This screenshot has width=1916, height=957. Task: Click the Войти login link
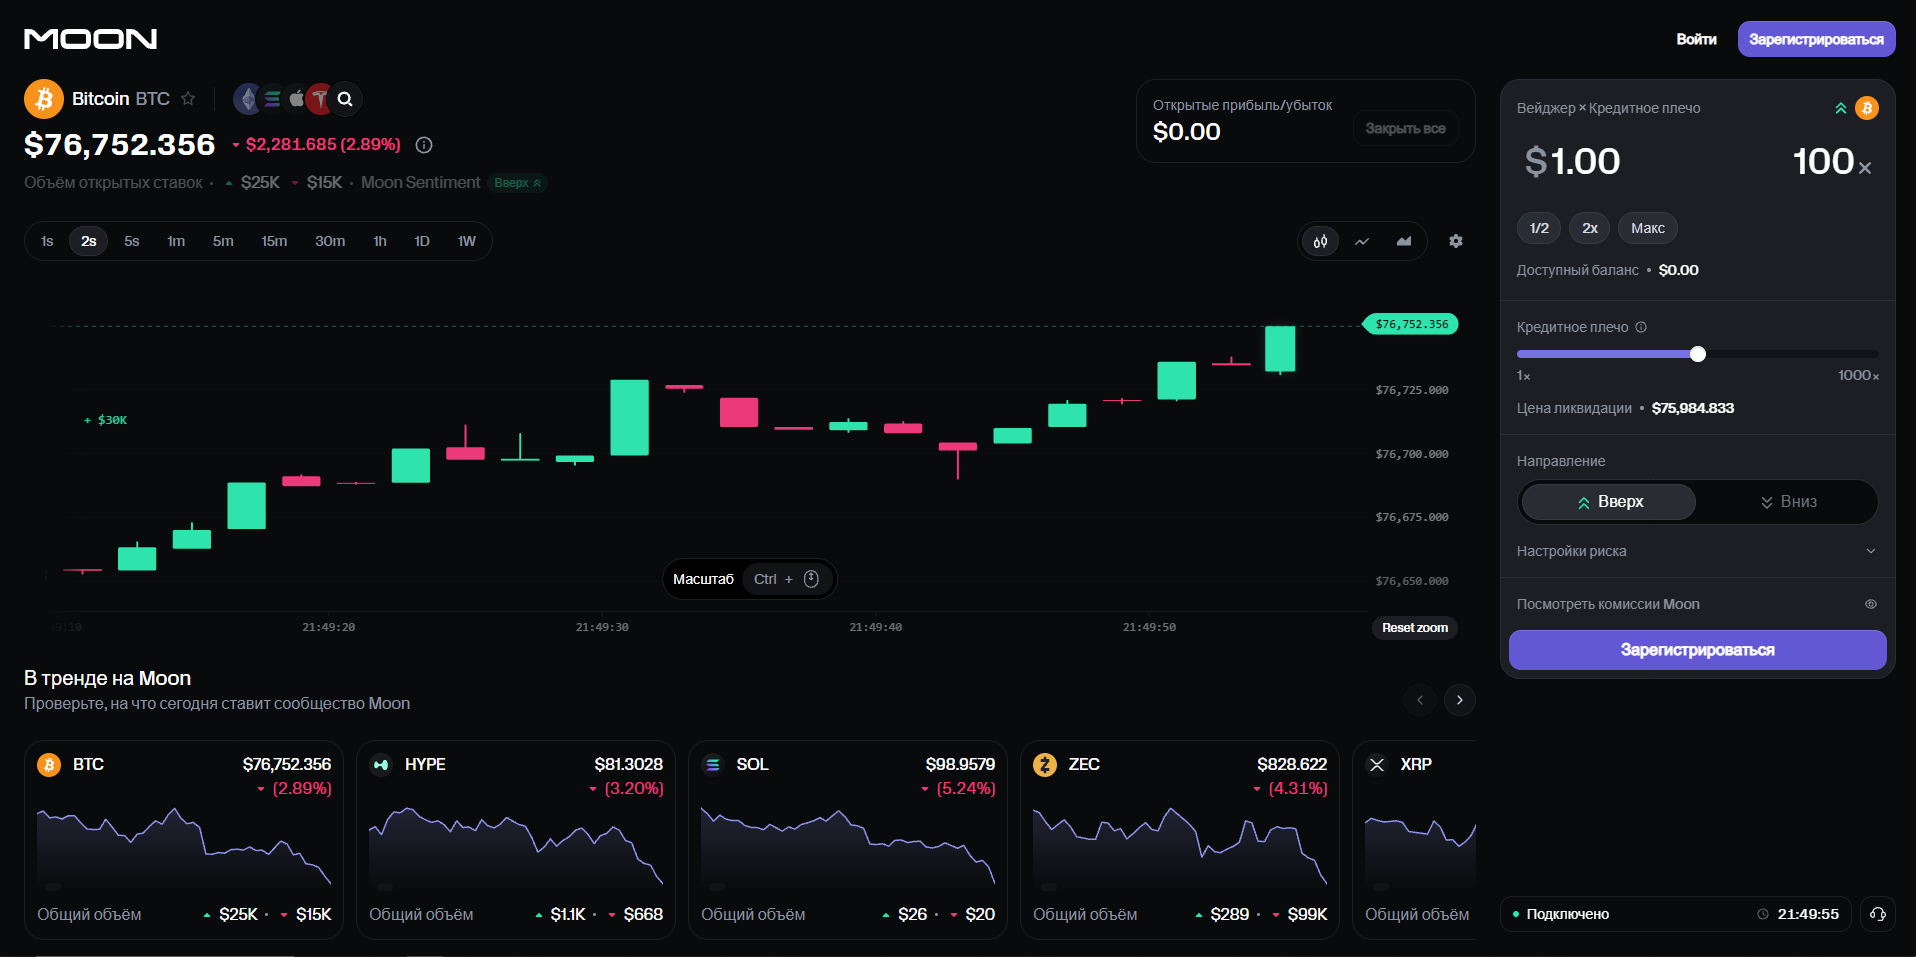[1696, 39]
